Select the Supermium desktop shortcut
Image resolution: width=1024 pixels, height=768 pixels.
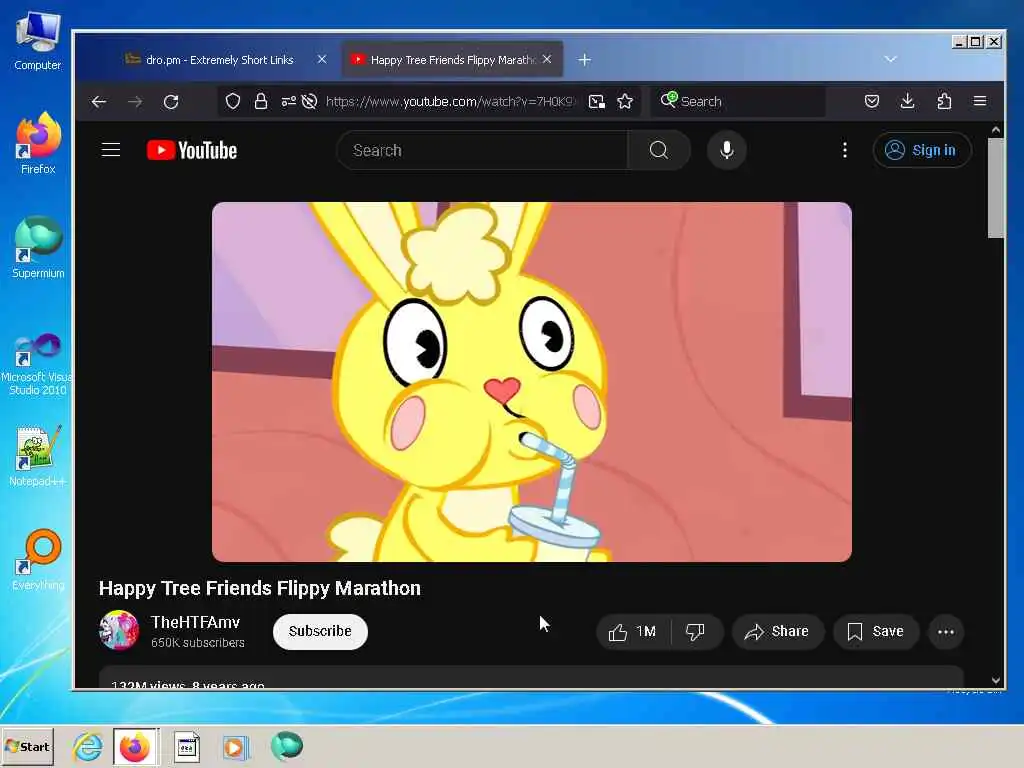coord(38,248)
